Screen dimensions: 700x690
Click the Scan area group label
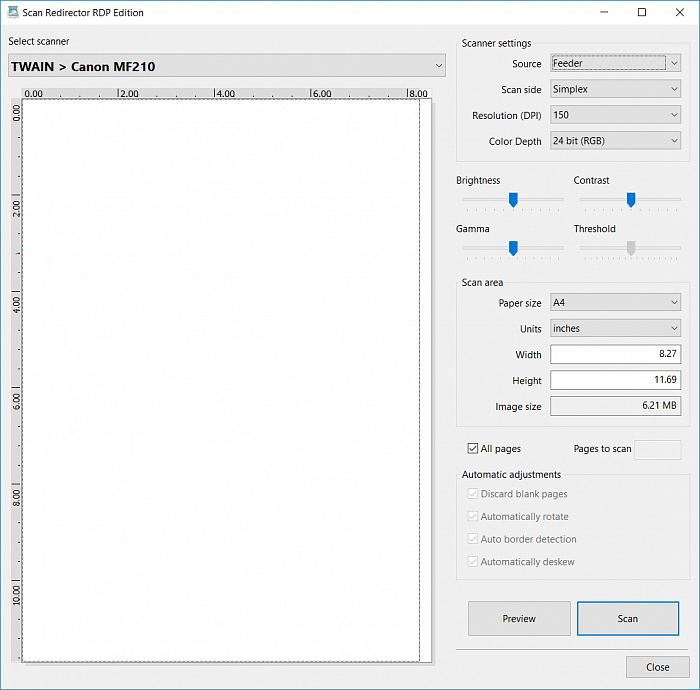click(482, 283)
